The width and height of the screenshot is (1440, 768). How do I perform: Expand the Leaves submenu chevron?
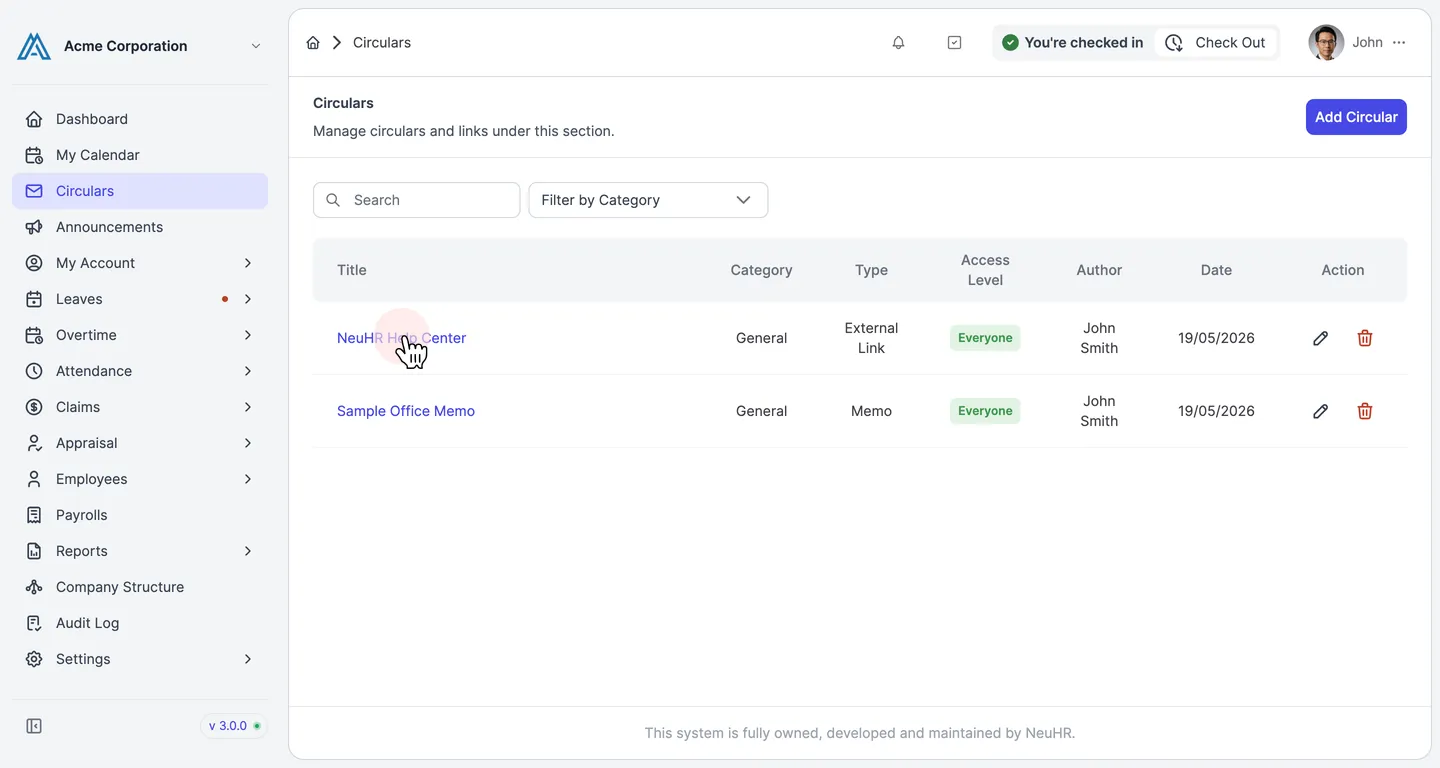pos(248,299)
